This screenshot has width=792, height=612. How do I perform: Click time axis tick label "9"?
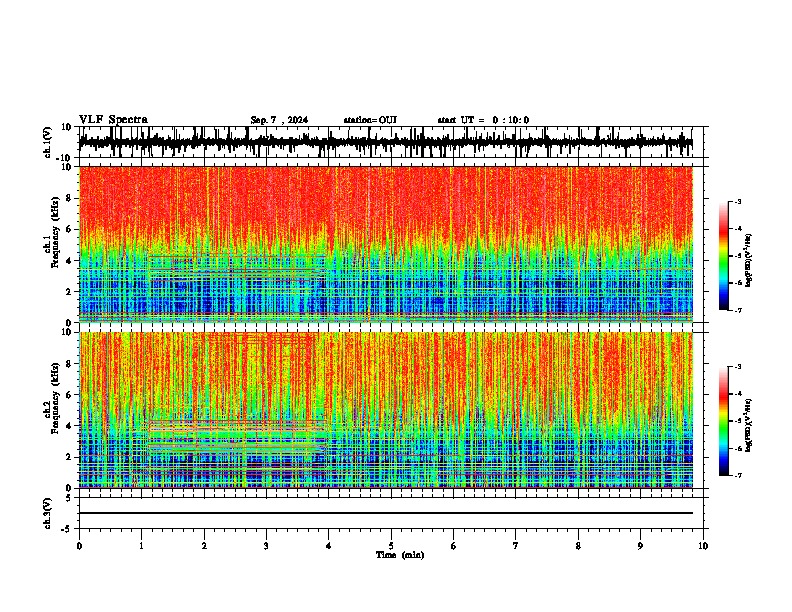click(x=640, y=546)
